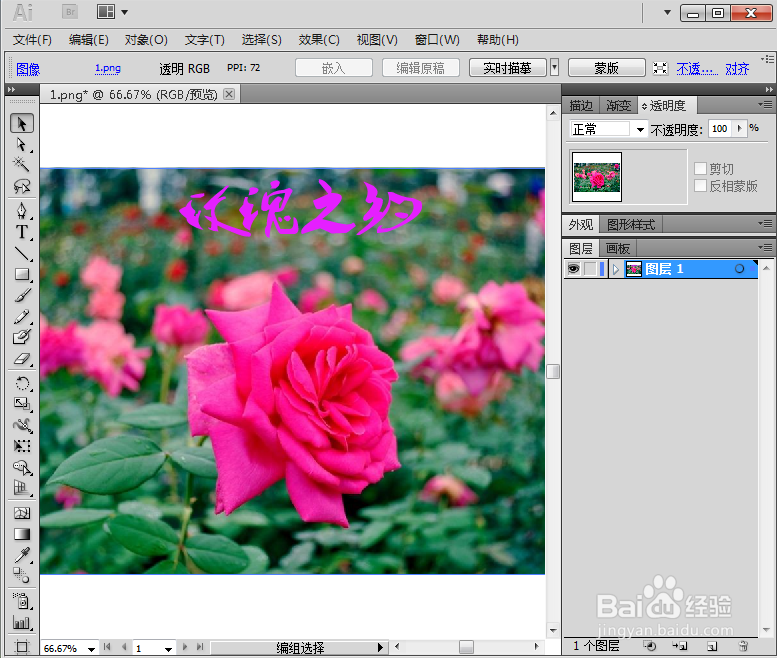Select the Rectangle tool

(x=22, y=274)
